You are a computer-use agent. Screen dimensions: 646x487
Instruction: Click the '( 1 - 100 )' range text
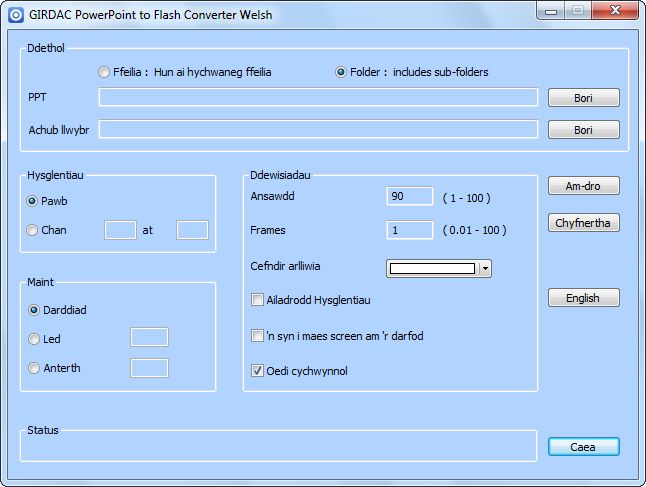coord(466,198)
